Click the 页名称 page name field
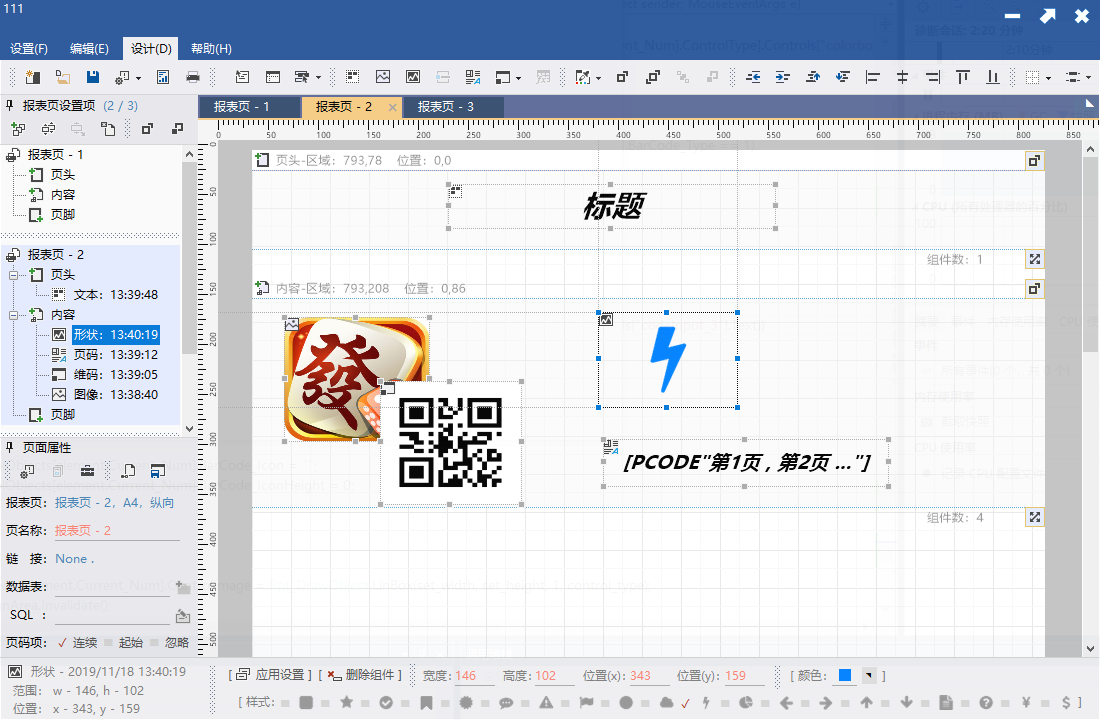 point(116,531)
